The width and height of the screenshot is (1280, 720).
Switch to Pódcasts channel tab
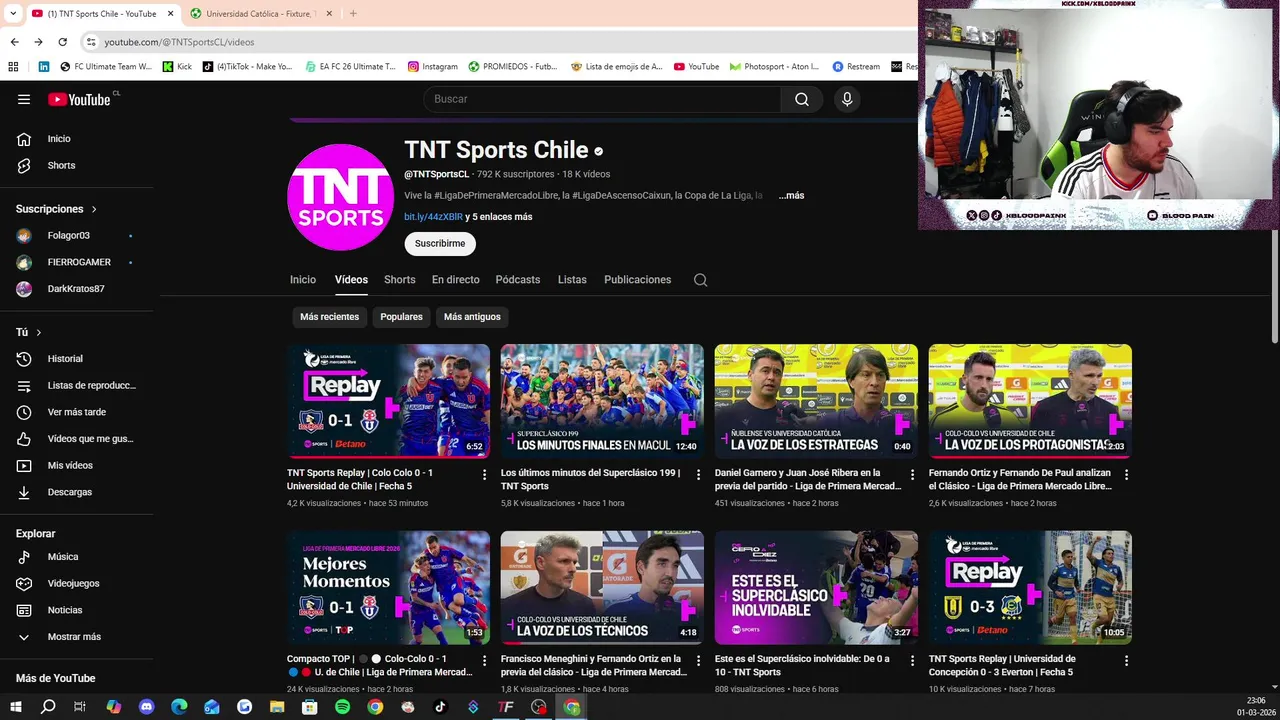click(x=517, y=280)
